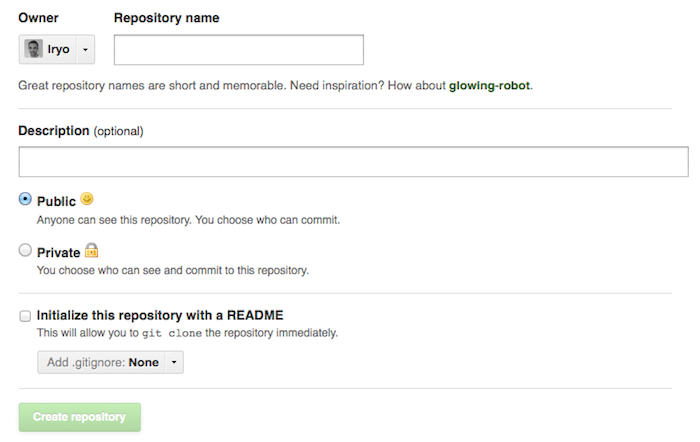The width and height of the screenshot is (700, 442).
Task: Select the Public radio button
Action: 25,199
